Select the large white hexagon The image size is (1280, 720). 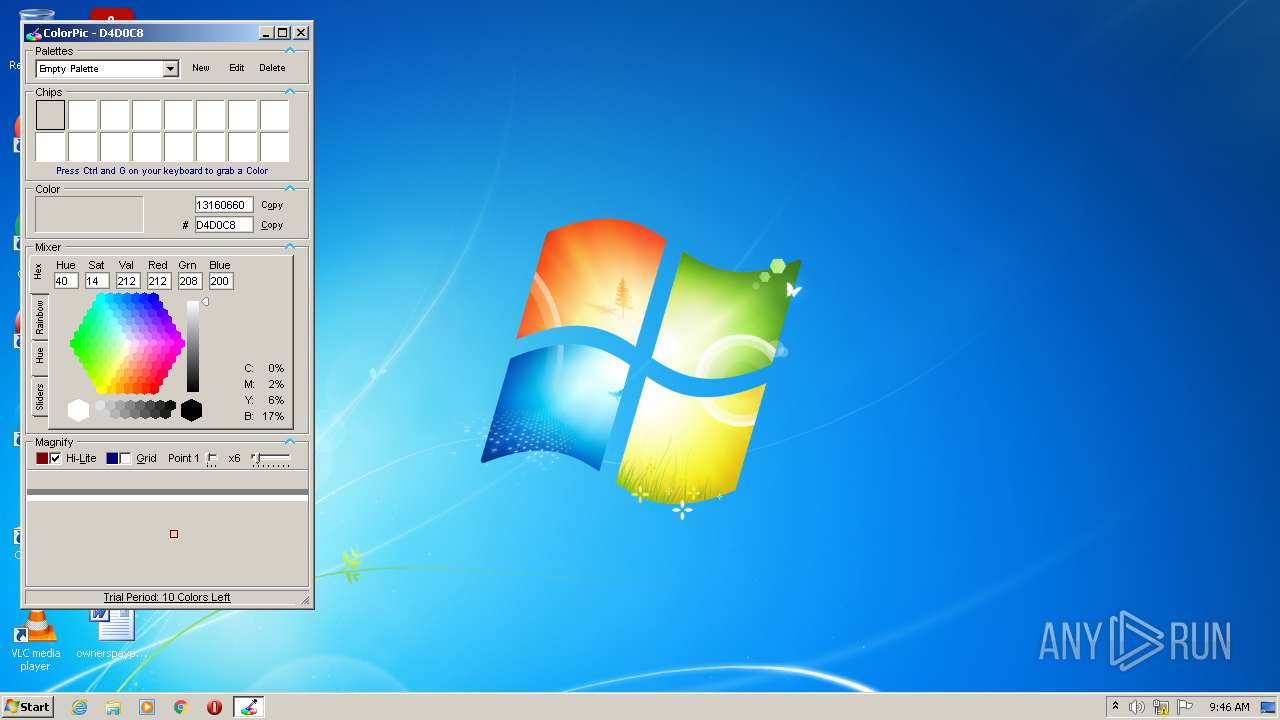[x=79, y=410]
